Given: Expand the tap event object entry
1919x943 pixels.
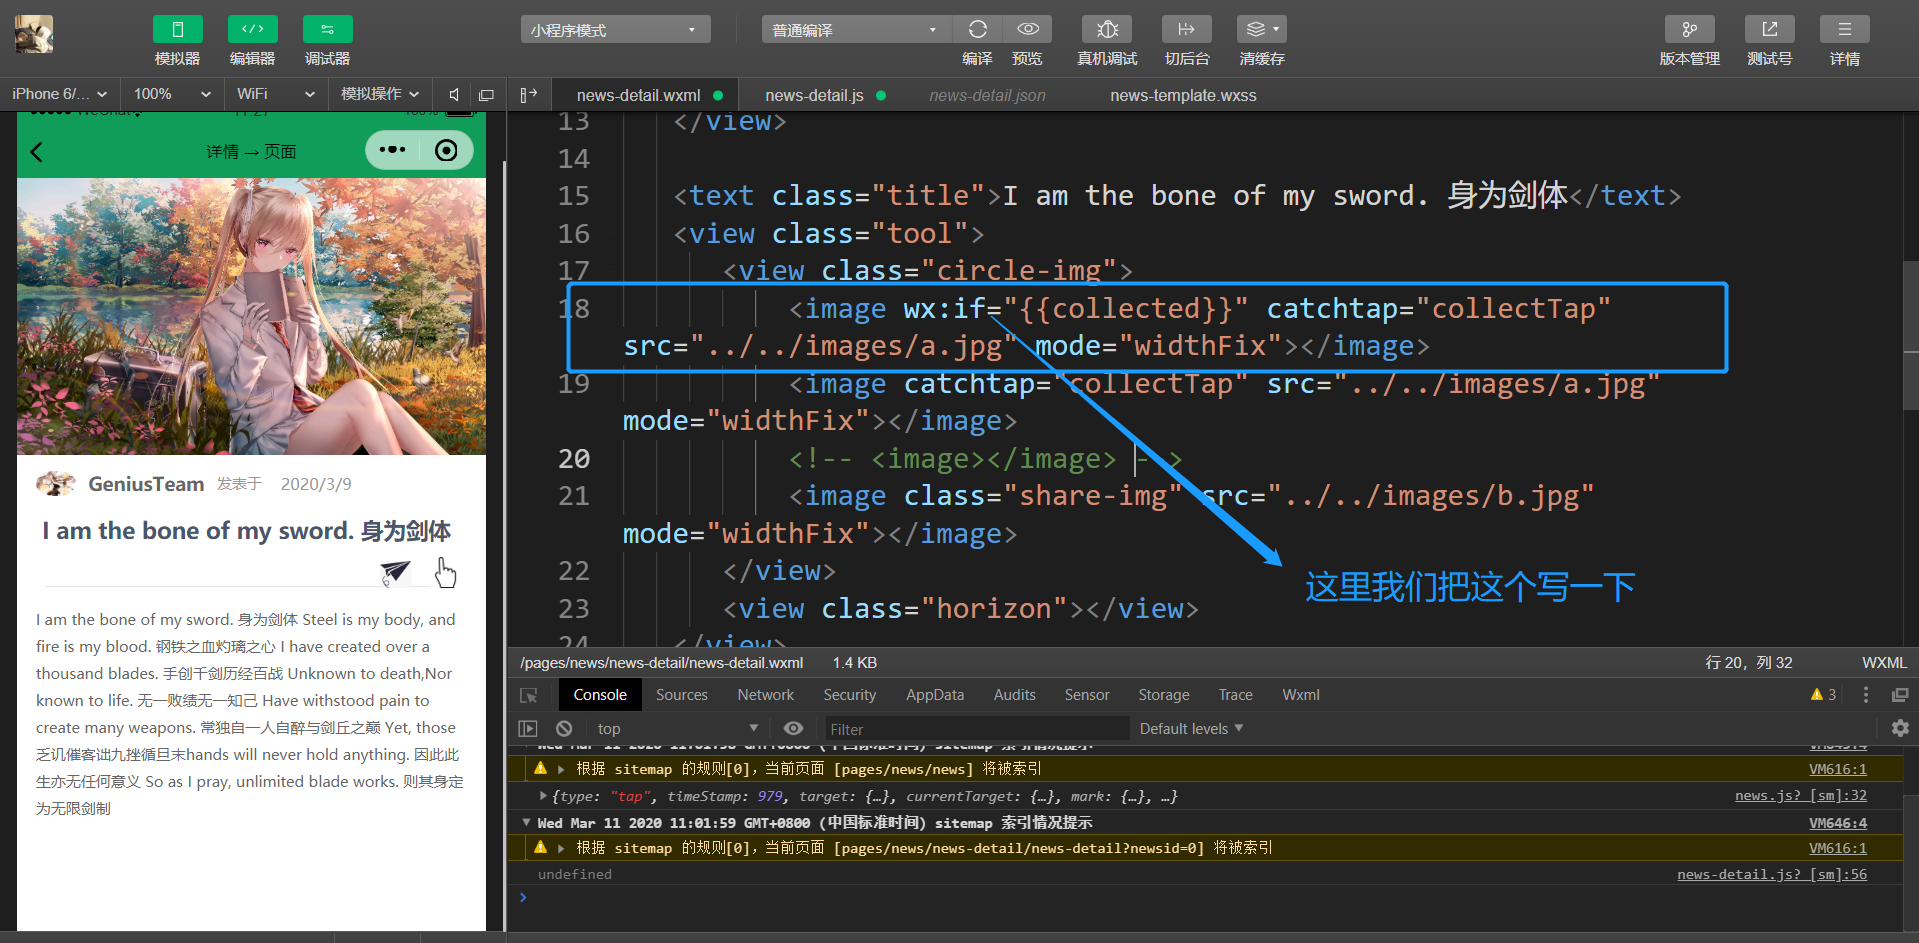Looking at the screenshot, I should click(x=543, y=796).
